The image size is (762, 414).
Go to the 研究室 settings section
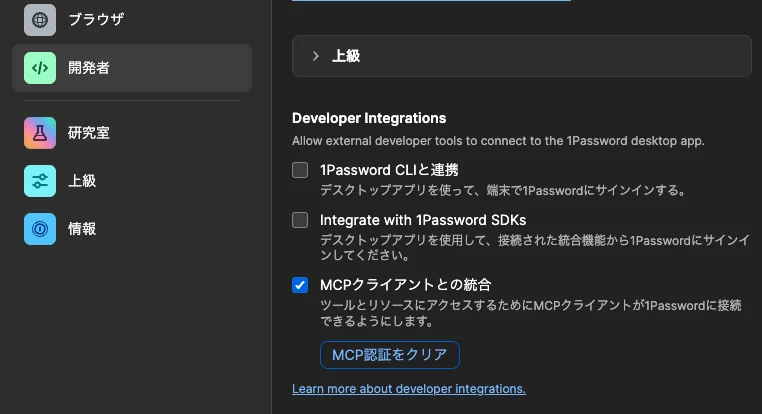click(132, 133)
